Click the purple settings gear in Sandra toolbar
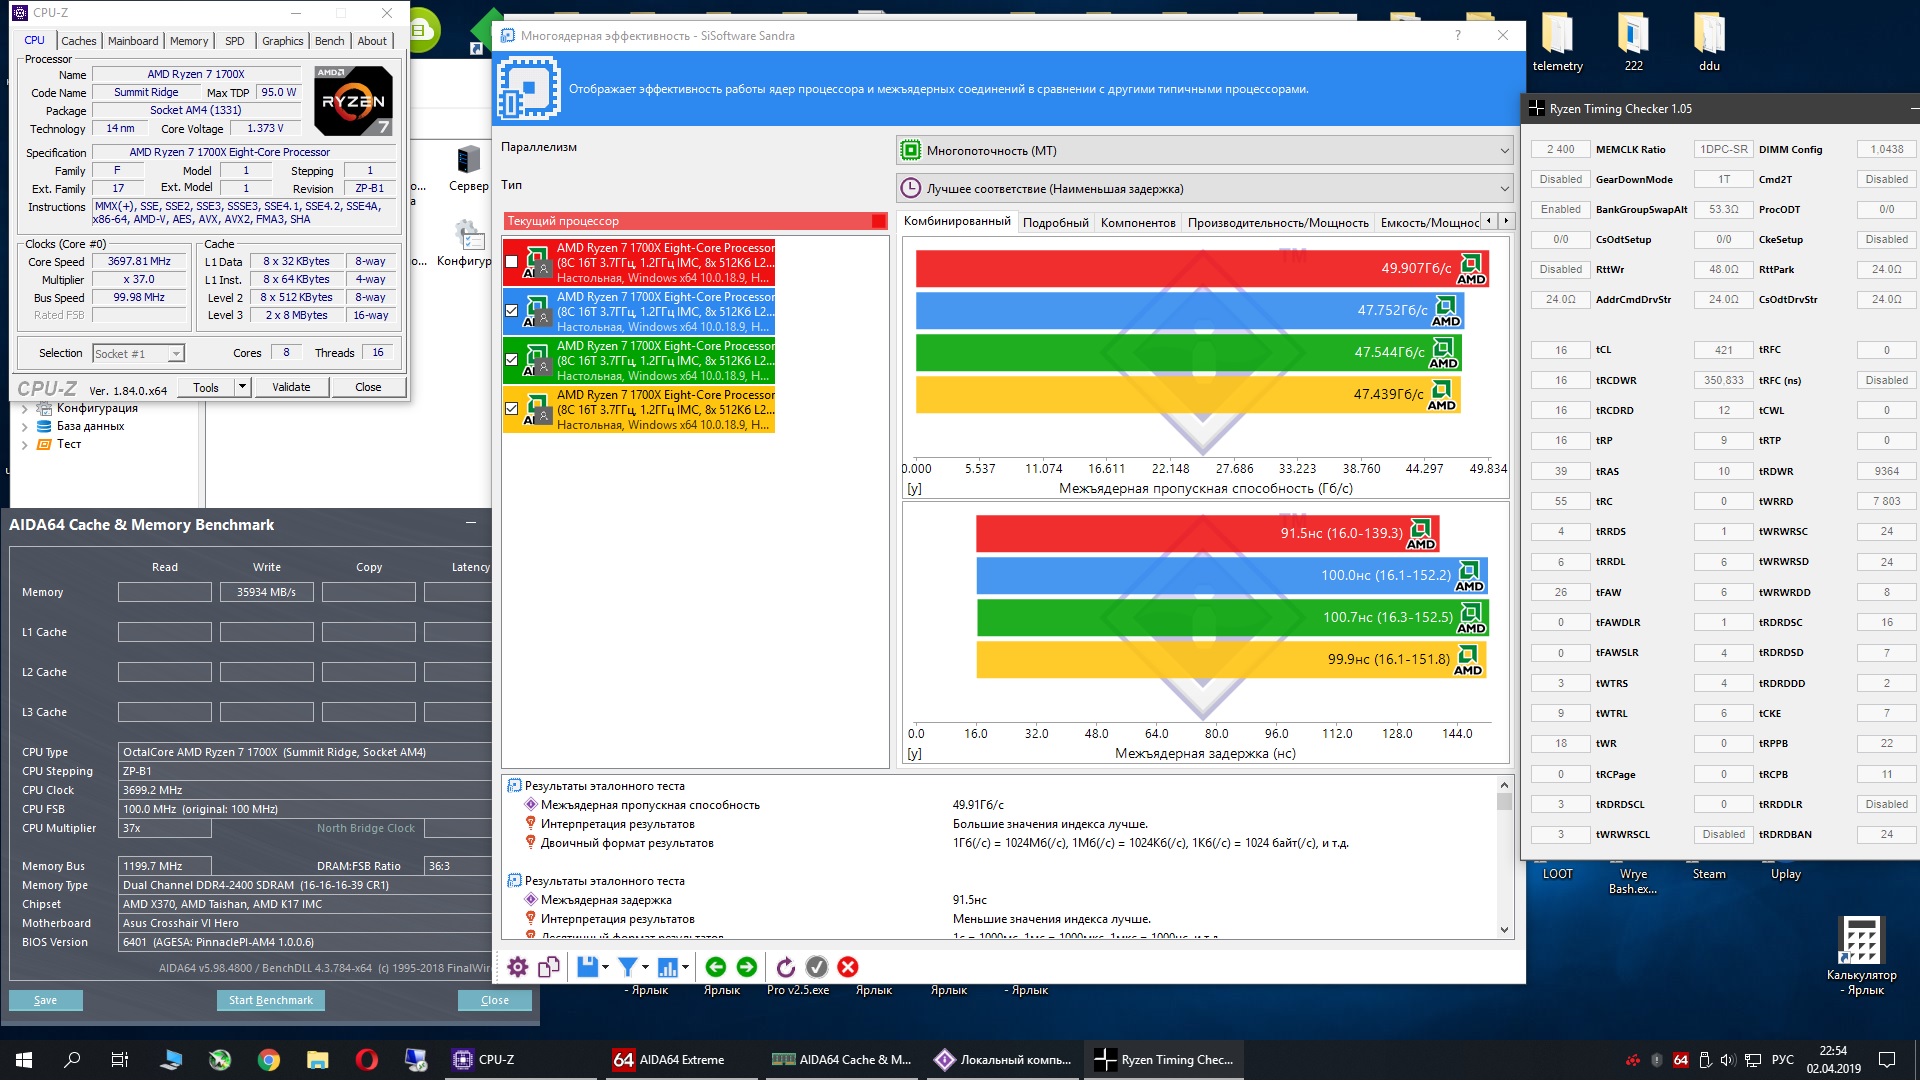This screenshot has width=1920, height=1081. (517, 967)
